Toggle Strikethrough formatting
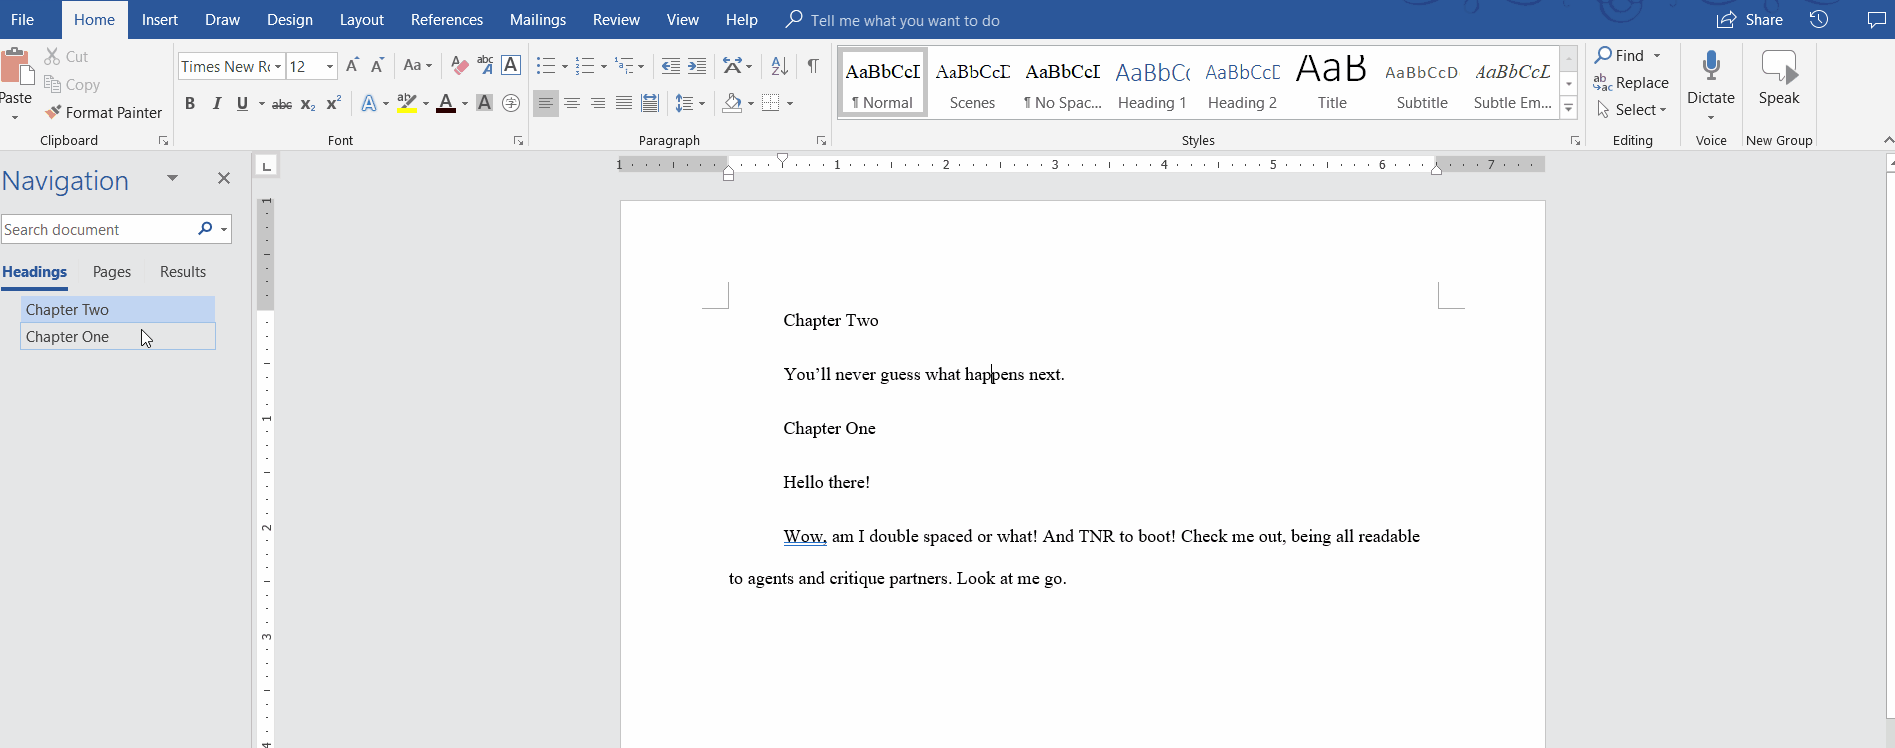Image resolution: width=1895 pixels, height=748 pixels. tap(282, 103)
